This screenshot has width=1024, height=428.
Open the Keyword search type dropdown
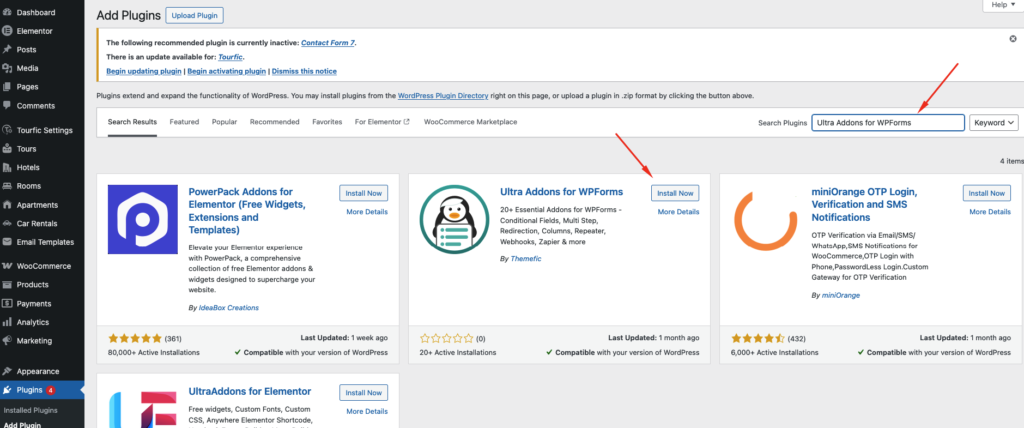coord(994,122)
